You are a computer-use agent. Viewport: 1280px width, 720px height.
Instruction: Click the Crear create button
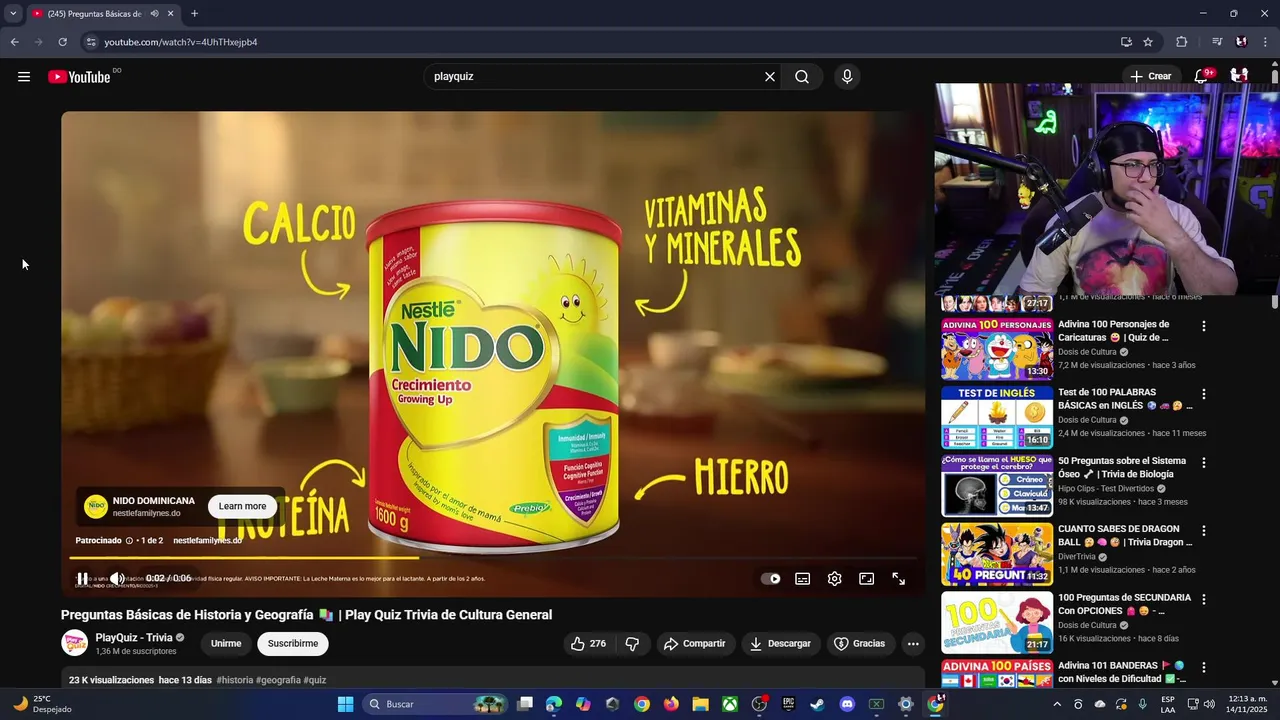[1150, 76]
